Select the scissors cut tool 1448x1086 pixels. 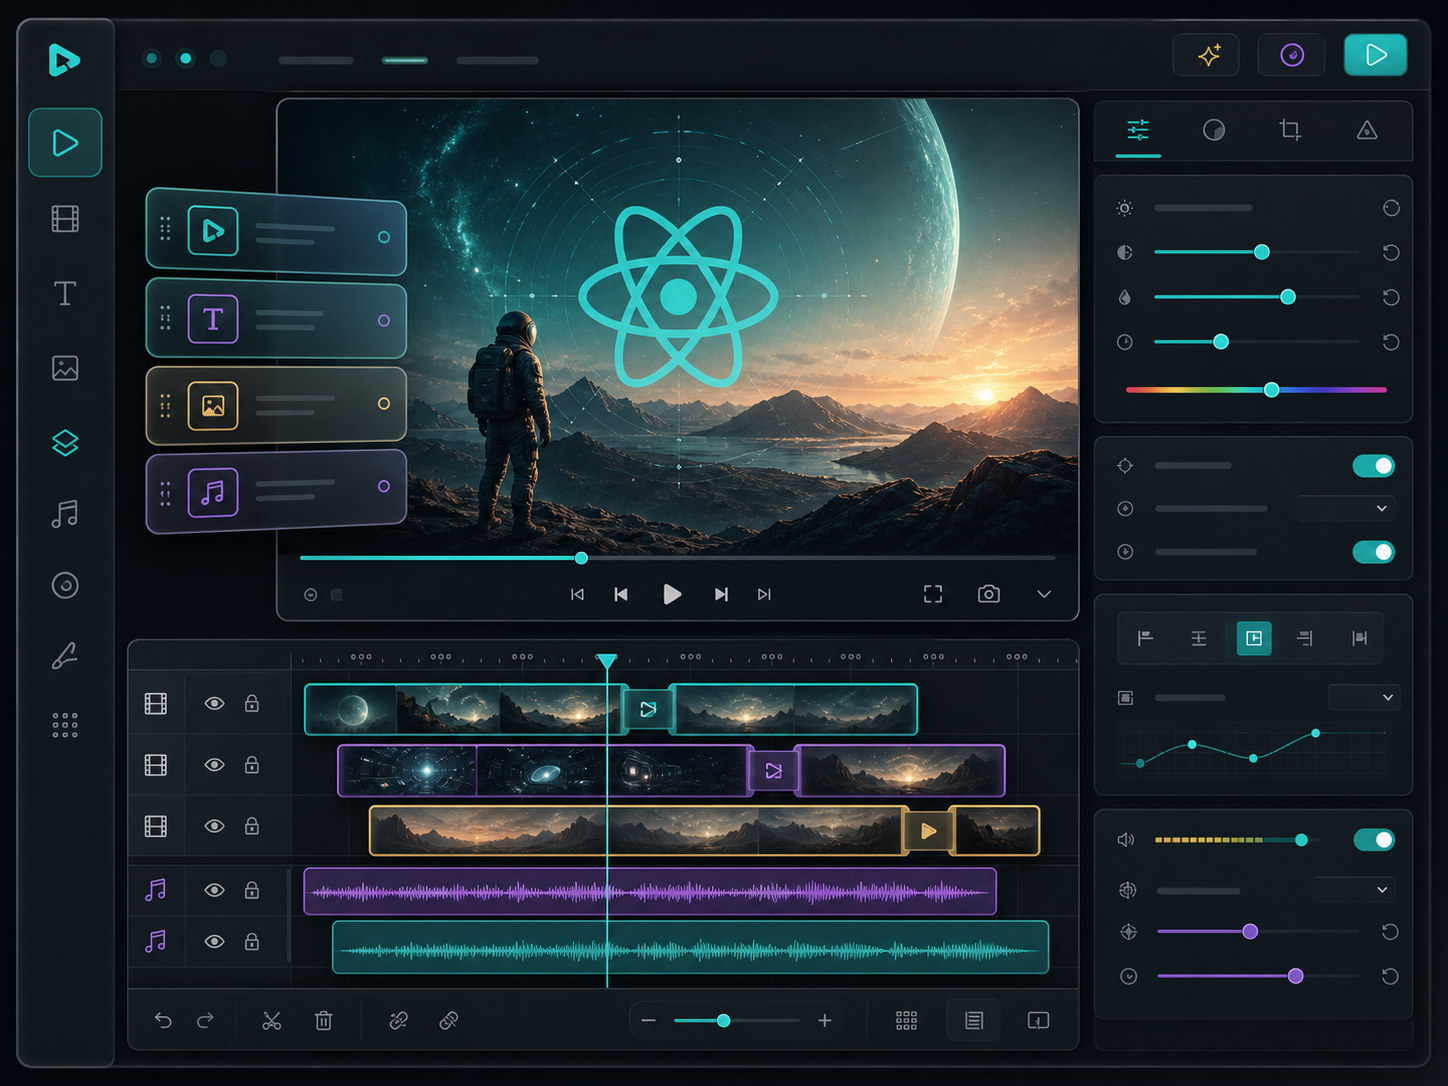[271, 1020]
